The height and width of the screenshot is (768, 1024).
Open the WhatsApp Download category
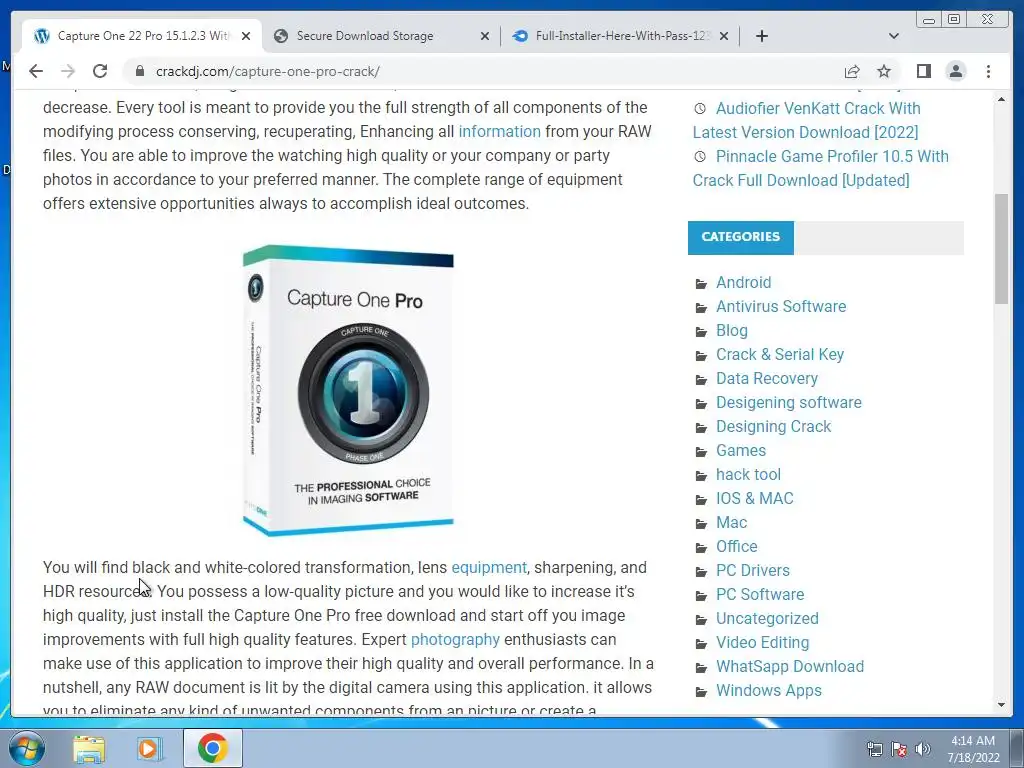(790, 666)
